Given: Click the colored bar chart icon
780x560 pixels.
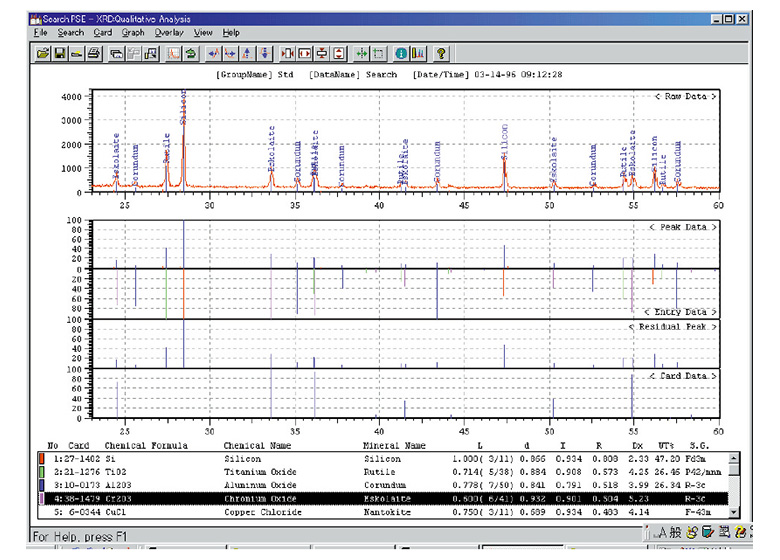Looking at the screenshot, I should click(x=418, y=53).
